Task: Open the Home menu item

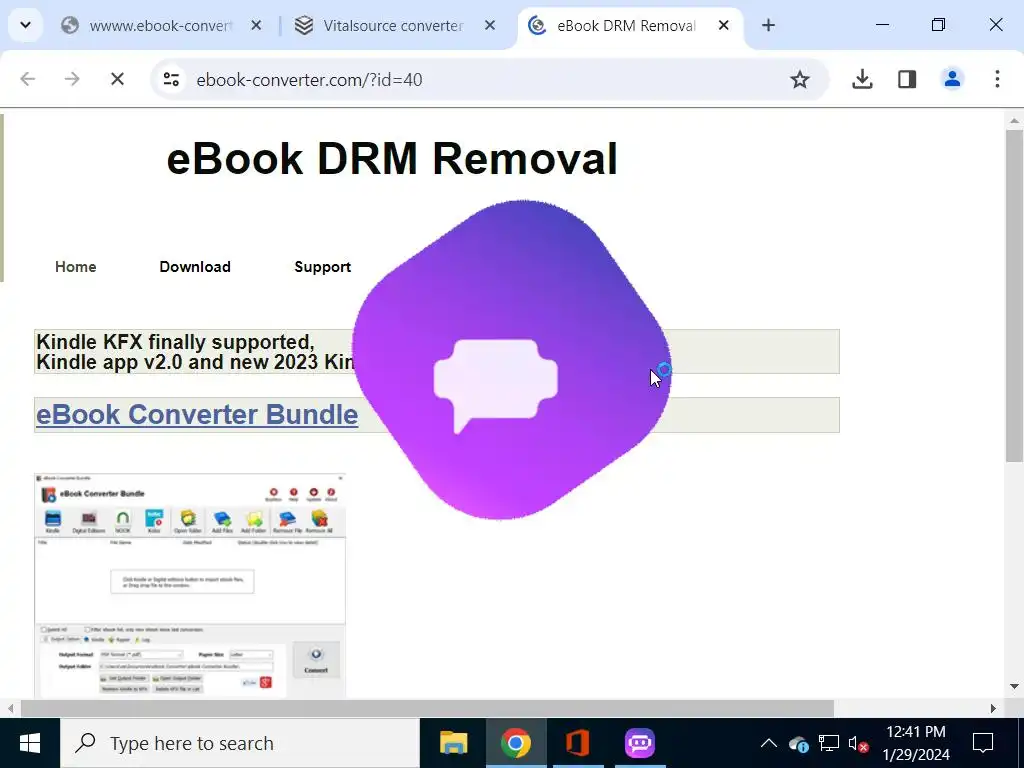Action: pos(76,266)
